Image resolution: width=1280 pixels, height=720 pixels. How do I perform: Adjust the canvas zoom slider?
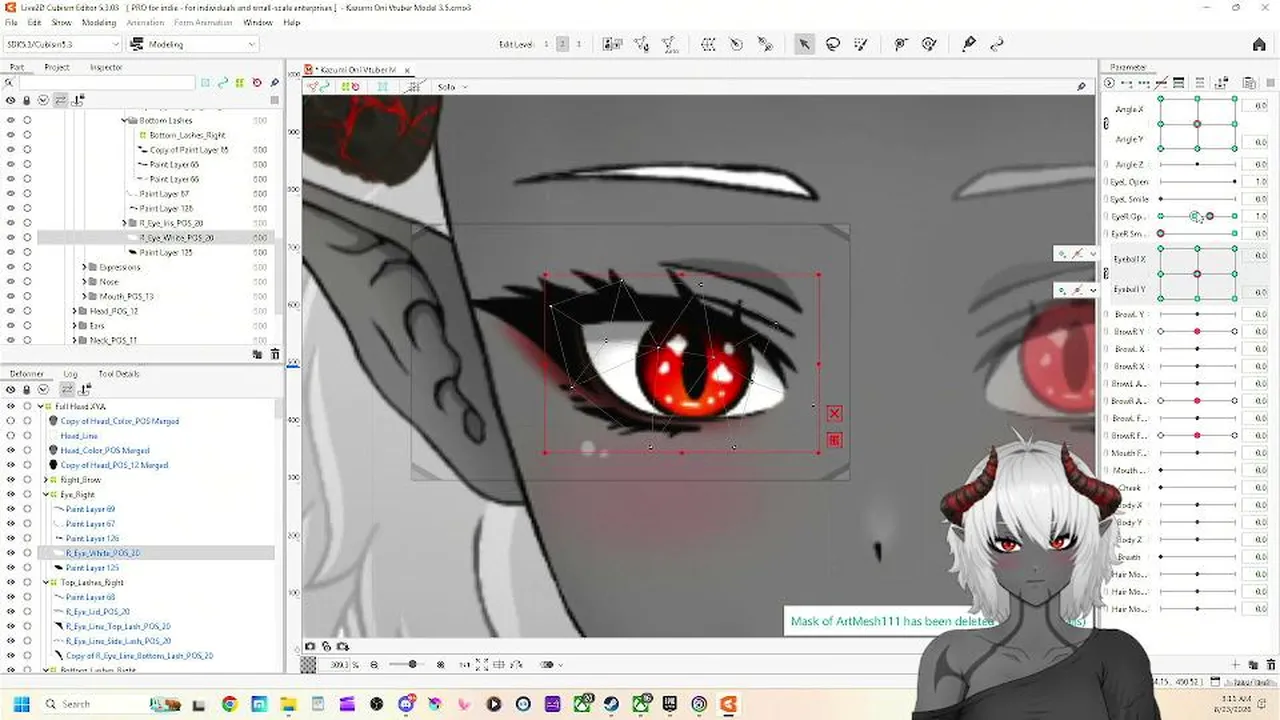point(410,665)
